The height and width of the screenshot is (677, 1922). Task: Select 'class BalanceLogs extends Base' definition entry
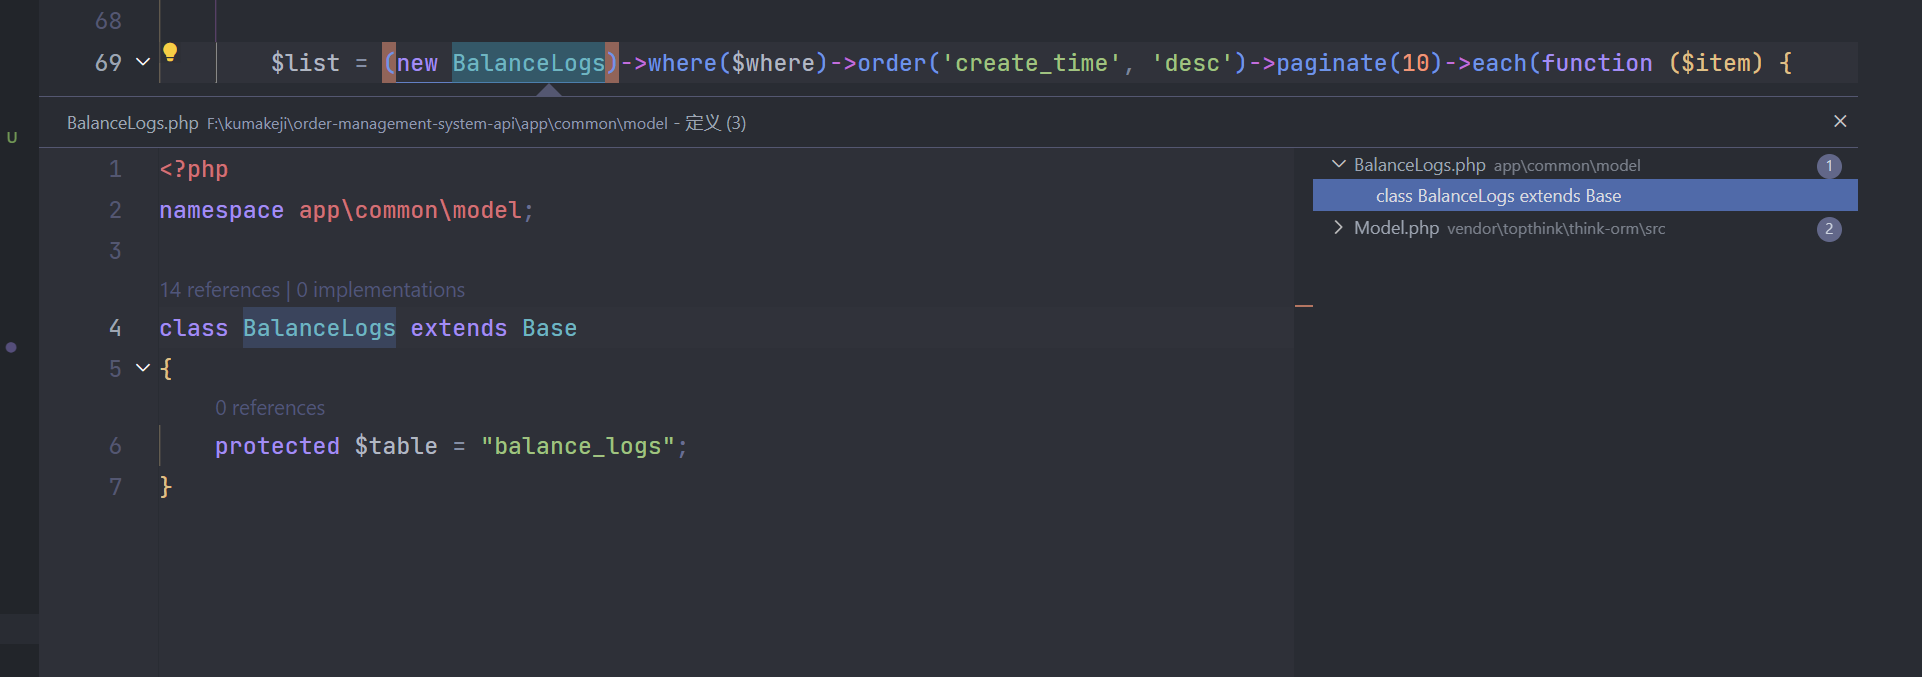pos(1498,196)
